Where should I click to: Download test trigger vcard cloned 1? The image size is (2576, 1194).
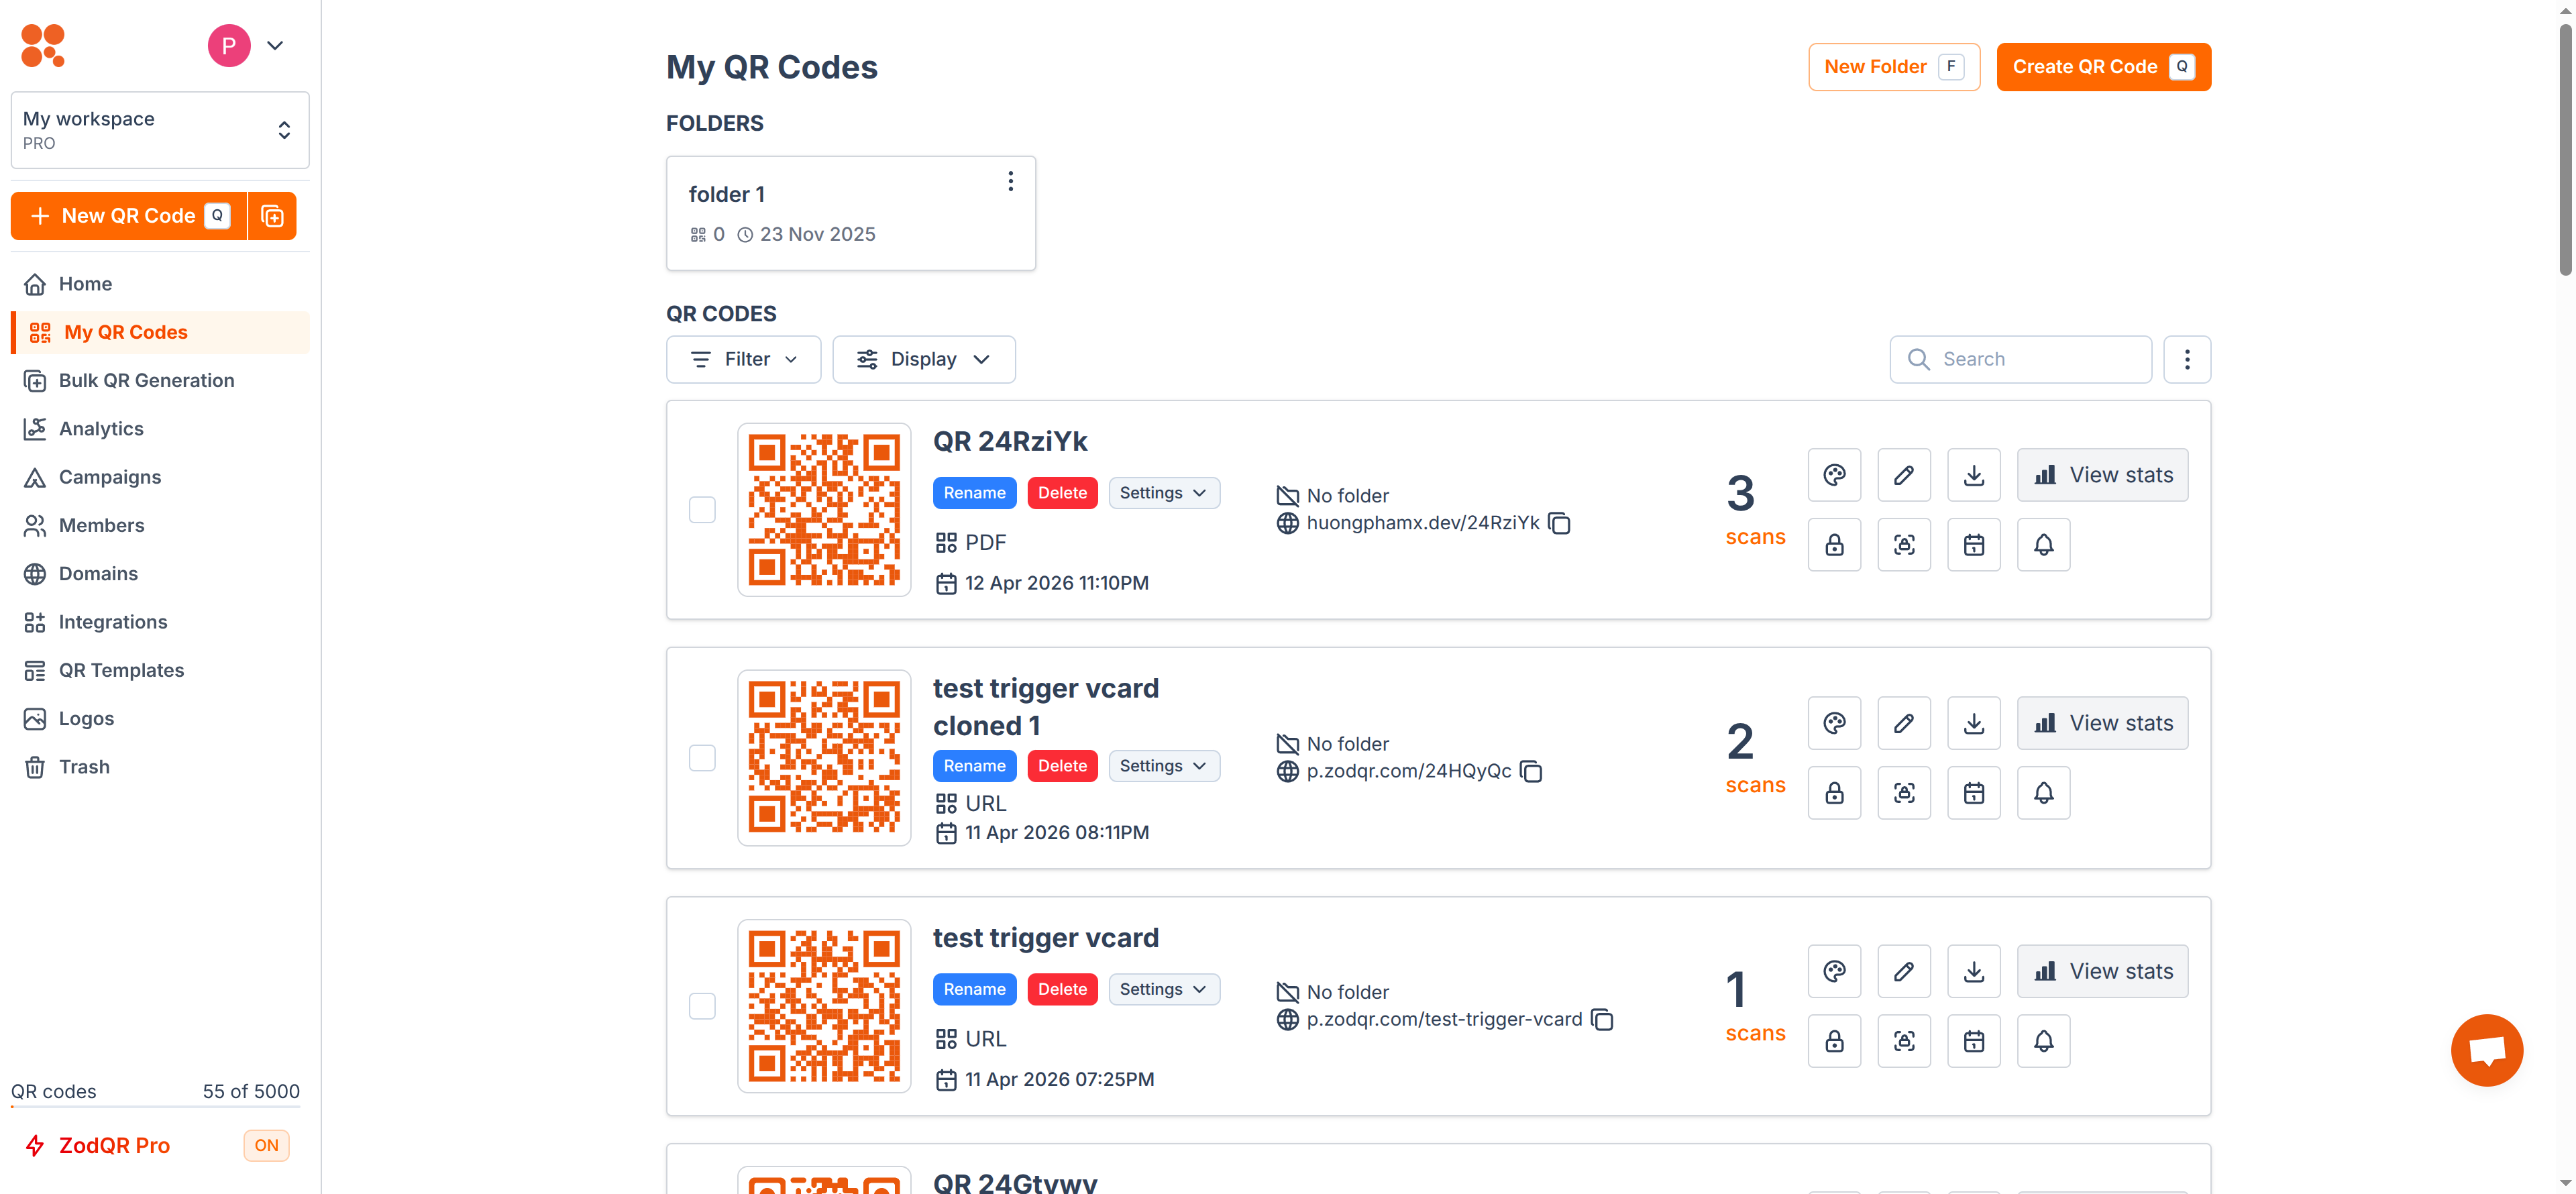(x=1974, y=723)
